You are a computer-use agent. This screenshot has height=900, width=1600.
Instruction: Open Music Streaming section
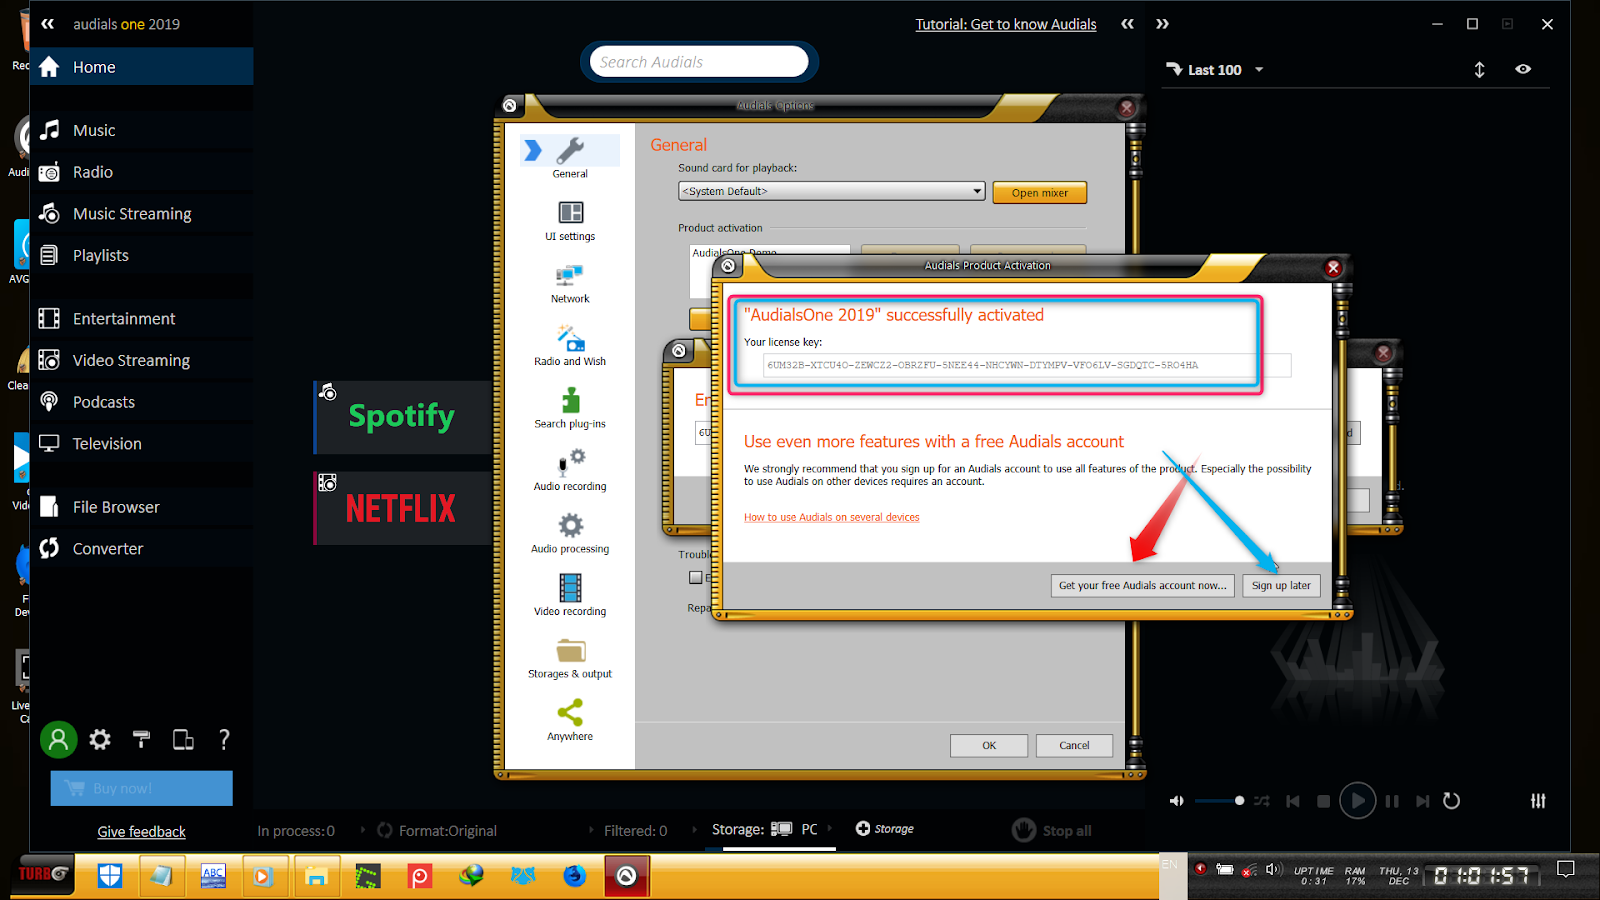click(x=142, y=214)
